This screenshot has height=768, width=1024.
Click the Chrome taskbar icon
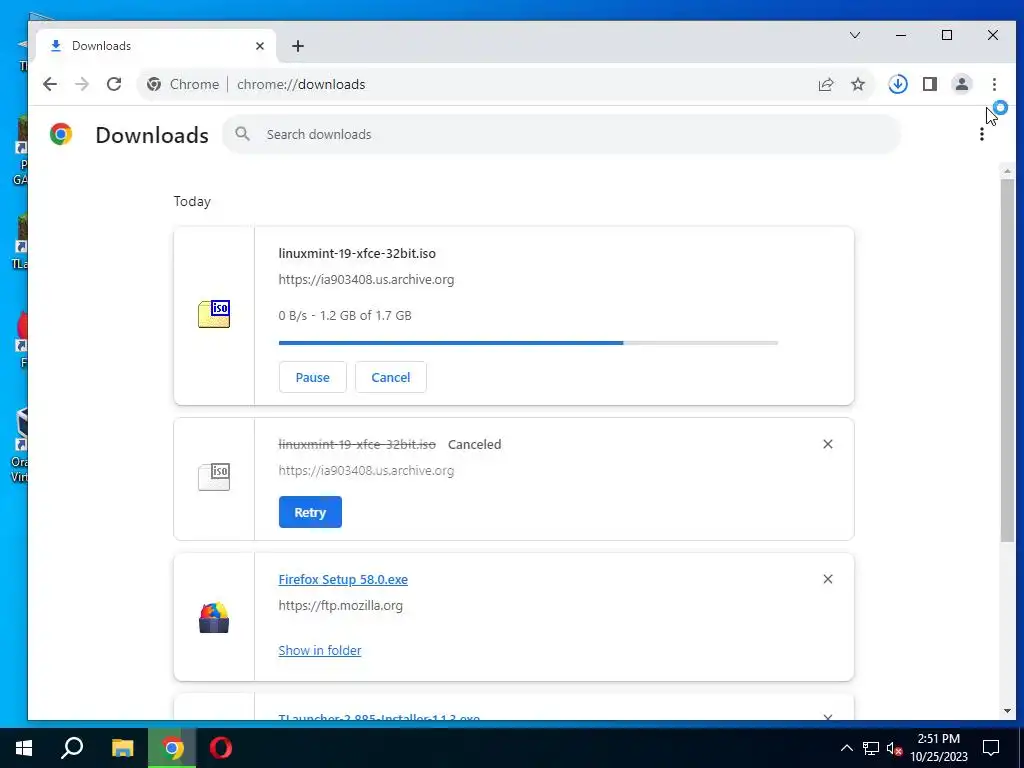(x=172, y=748)
